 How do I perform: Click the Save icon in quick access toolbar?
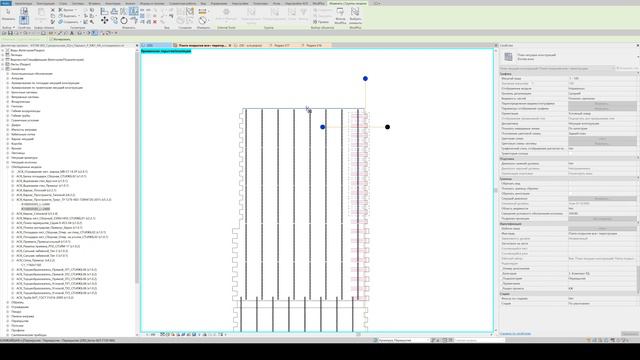[x=10, y=33]
